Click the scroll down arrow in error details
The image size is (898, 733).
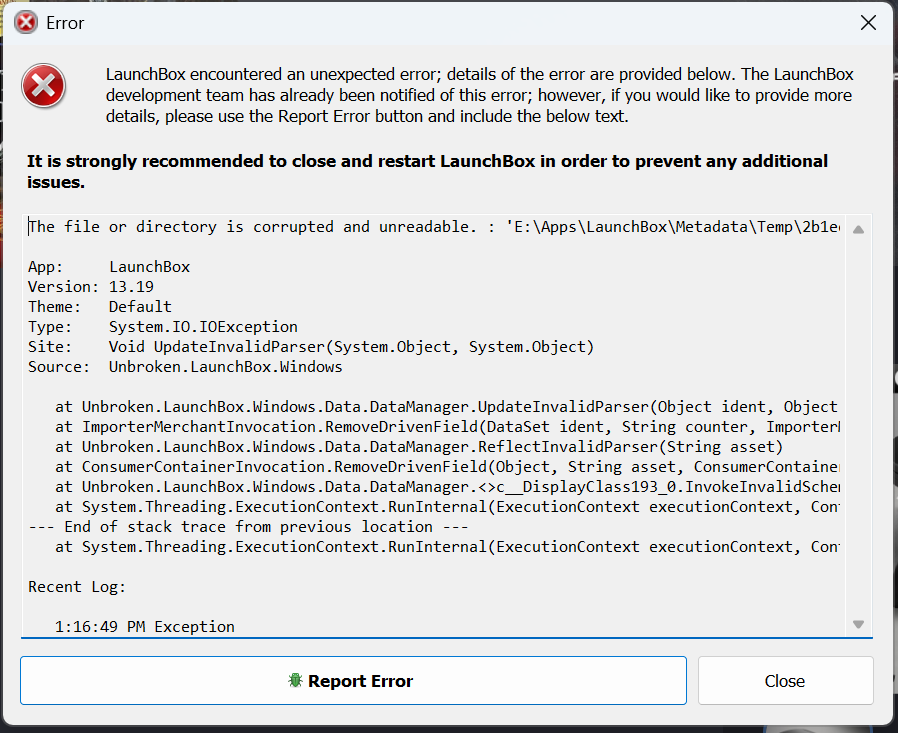(858, 624)
